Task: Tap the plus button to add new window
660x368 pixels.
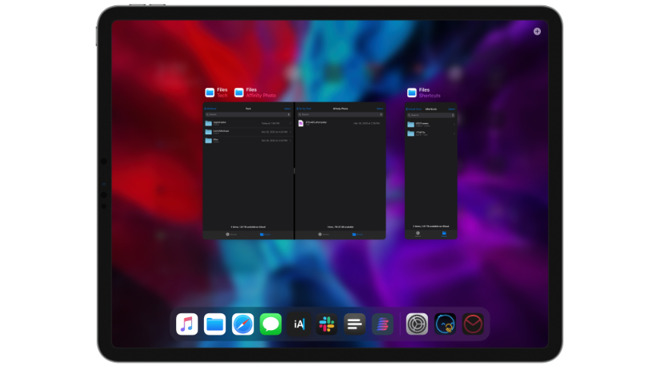Action: 537,32
